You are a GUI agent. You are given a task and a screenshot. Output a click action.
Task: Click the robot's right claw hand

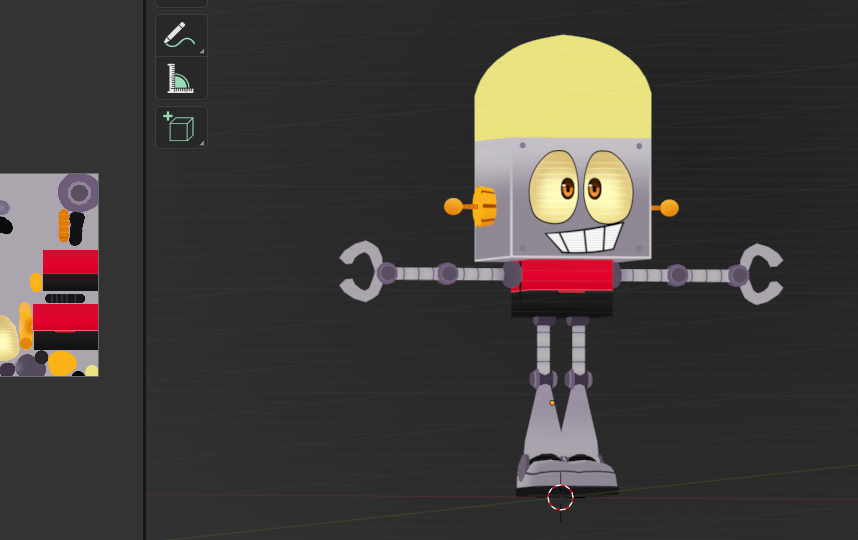pos(762,274)
